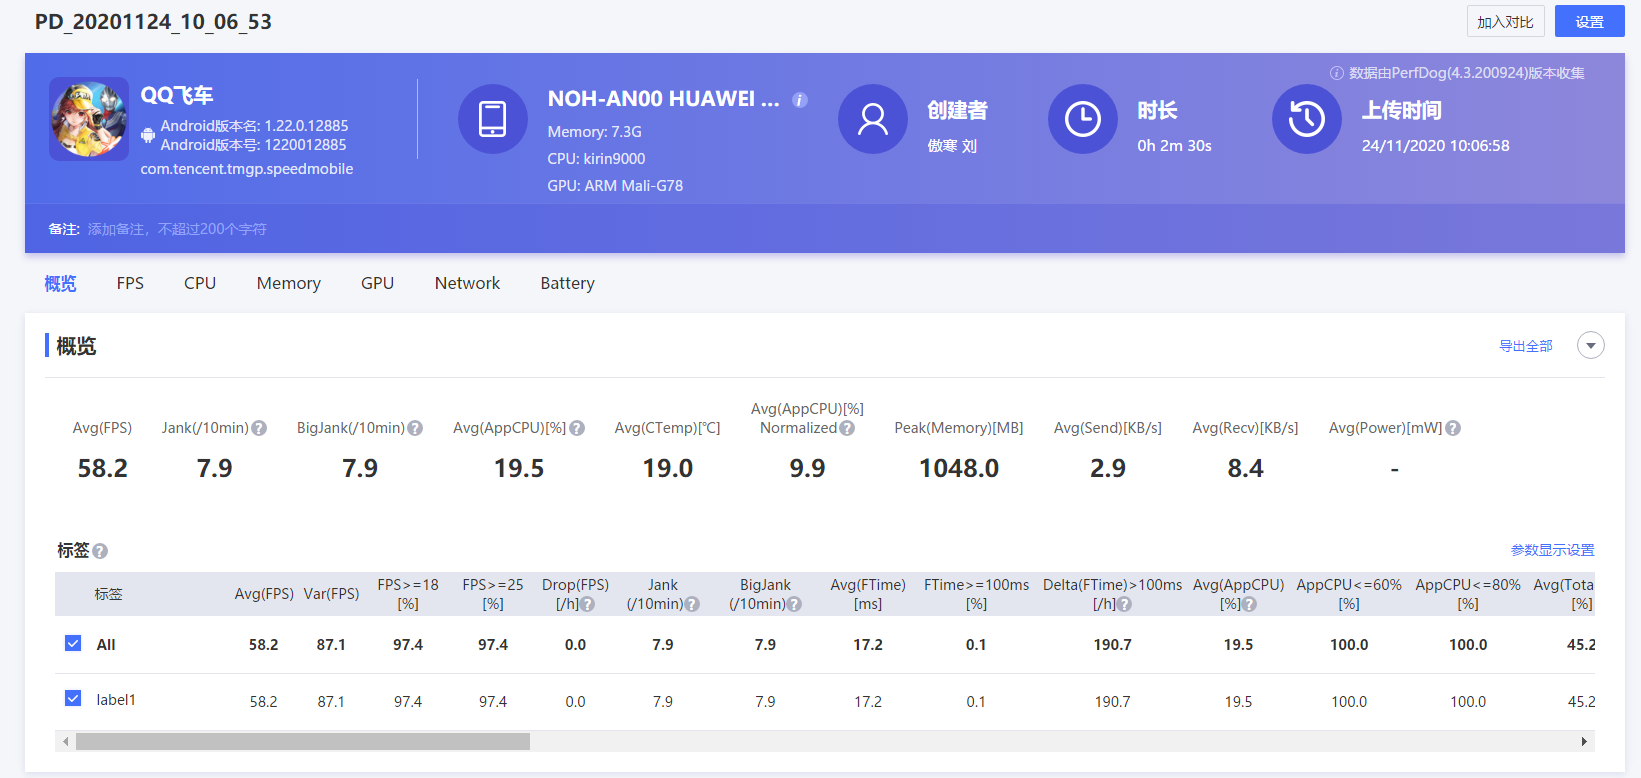
Task: Switch to the Memory tab
Action: coord(289,283)
